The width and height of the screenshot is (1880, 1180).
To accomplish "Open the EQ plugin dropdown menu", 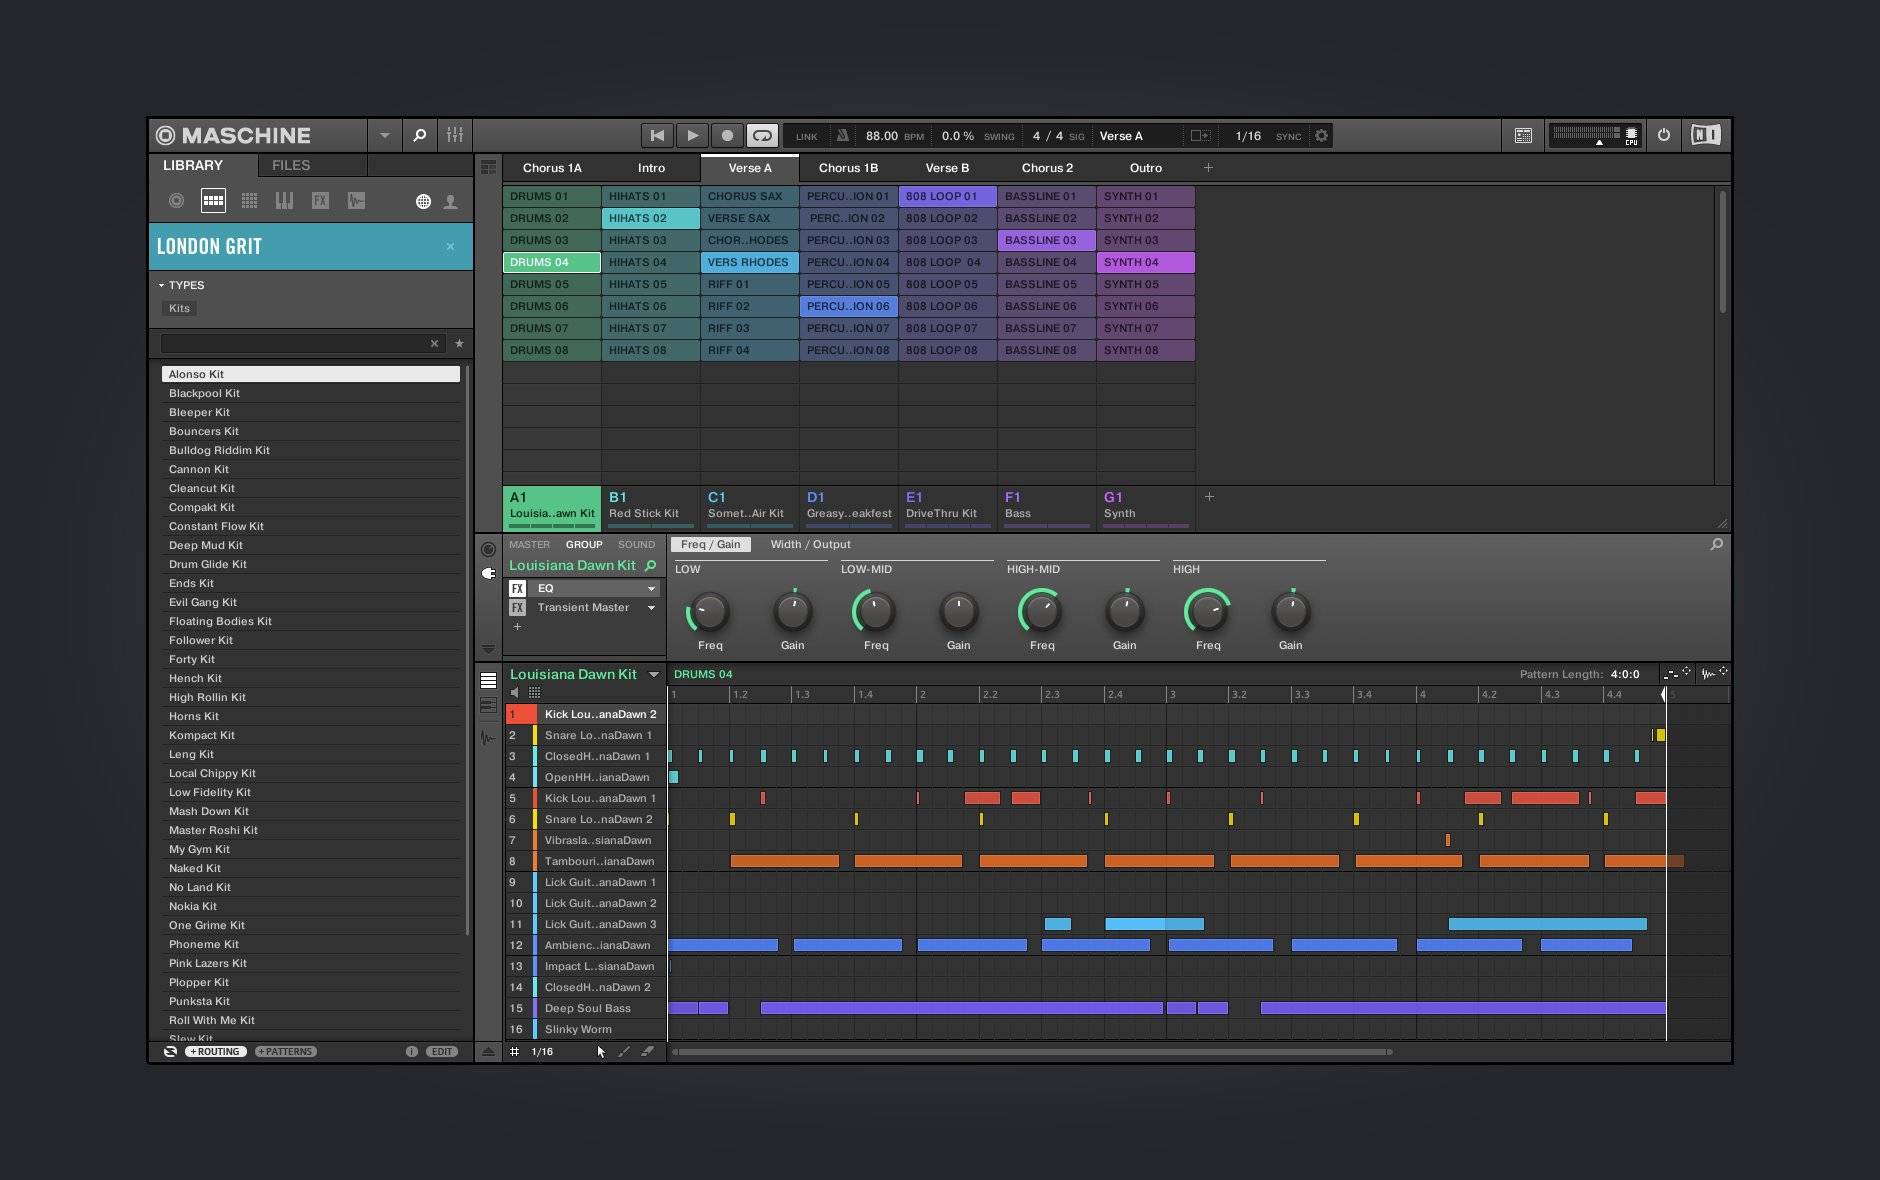I will tap(650, 589).
